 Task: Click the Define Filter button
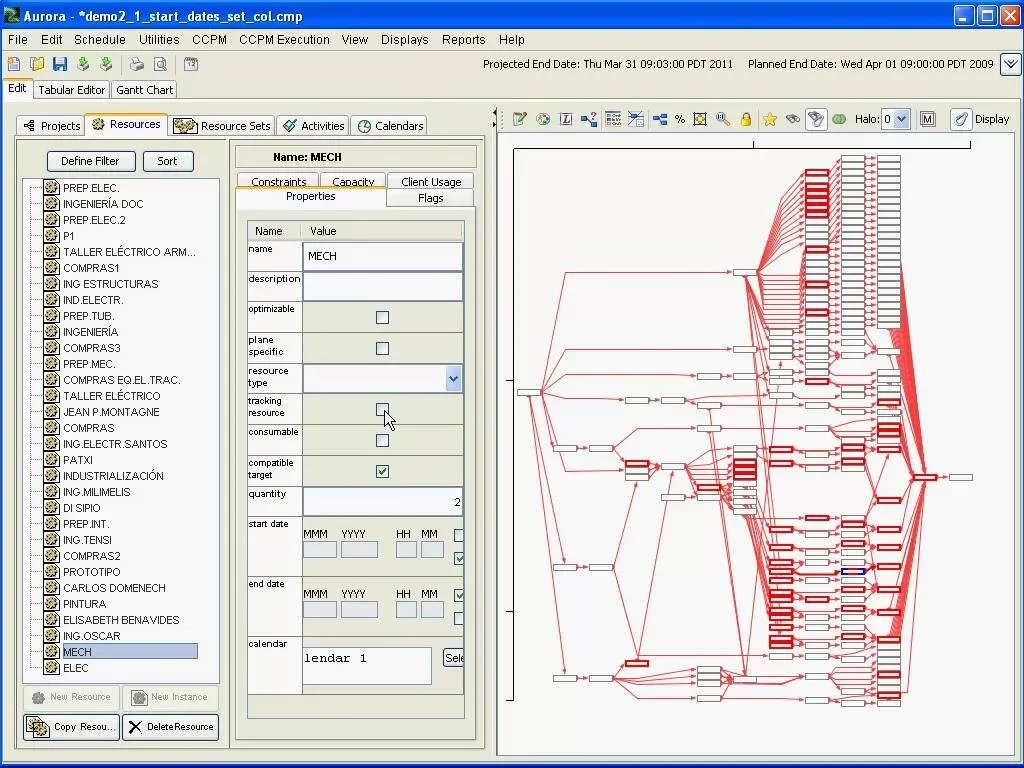pos(91,161)
